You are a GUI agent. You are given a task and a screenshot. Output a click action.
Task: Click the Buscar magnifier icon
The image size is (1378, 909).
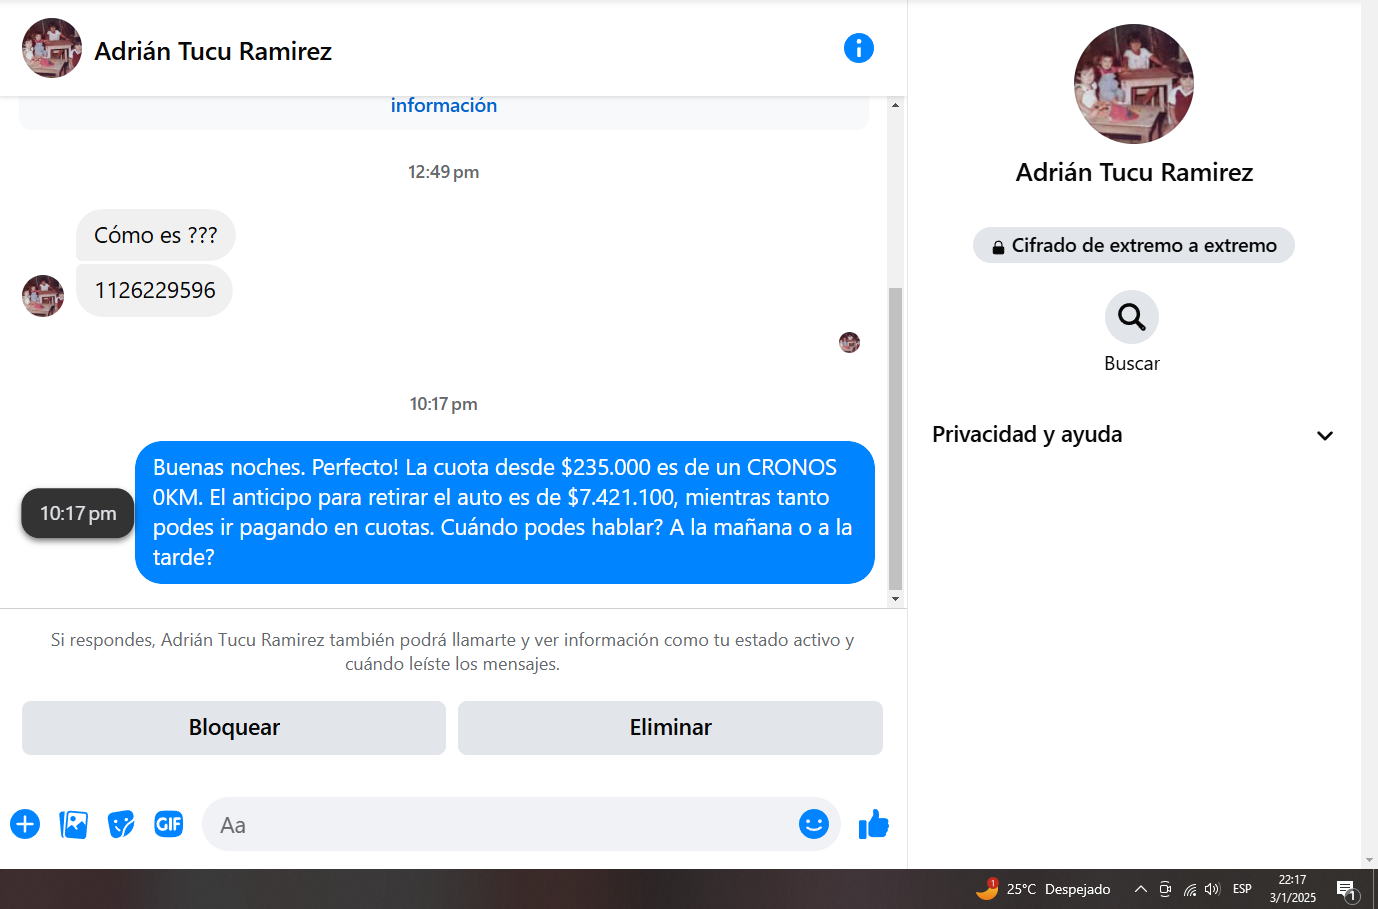click(x=1132, y=317)
